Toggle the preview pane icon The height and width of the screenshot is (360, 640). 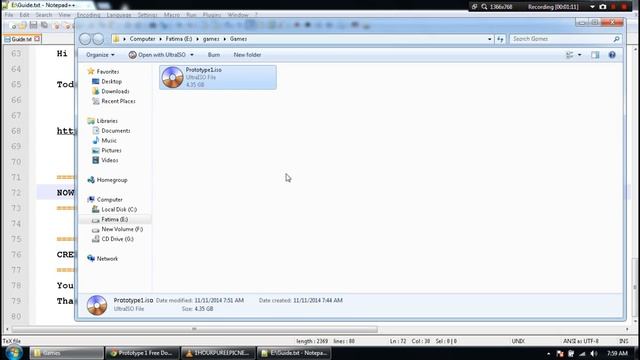[x=595, y=55]
